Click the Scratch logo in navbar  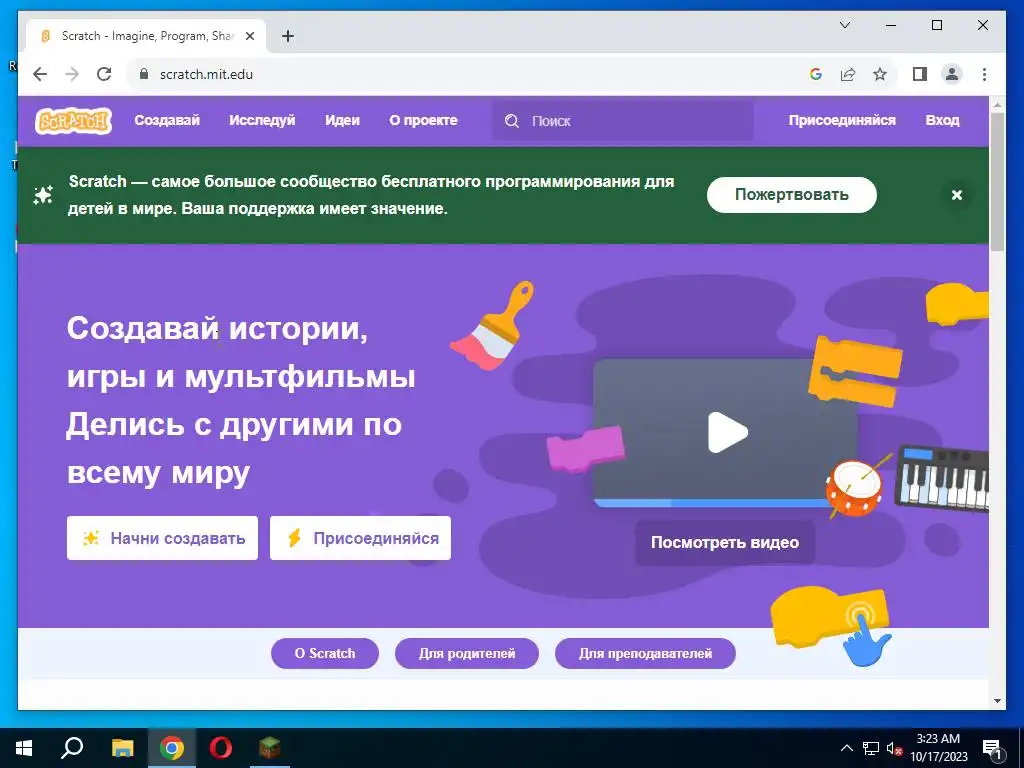click(73, 121)
